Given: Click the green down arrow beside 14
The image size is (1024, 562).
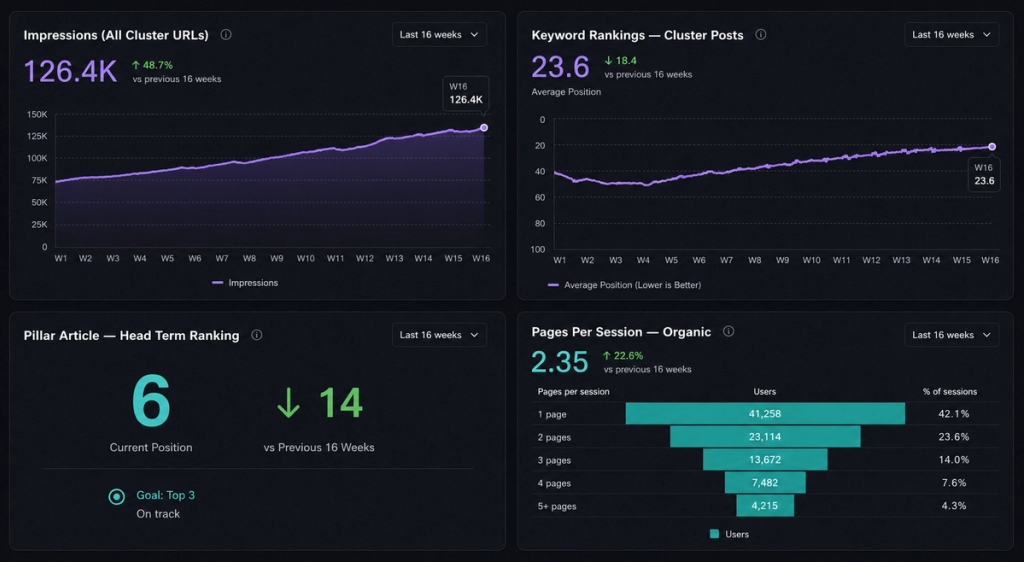Looking at the screenshot, I should [288, 403].
